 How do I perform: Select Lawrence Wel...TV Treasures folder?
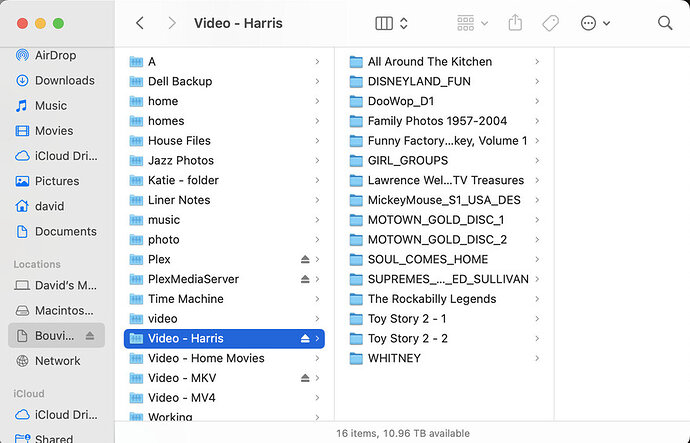(x=444, y=180)
